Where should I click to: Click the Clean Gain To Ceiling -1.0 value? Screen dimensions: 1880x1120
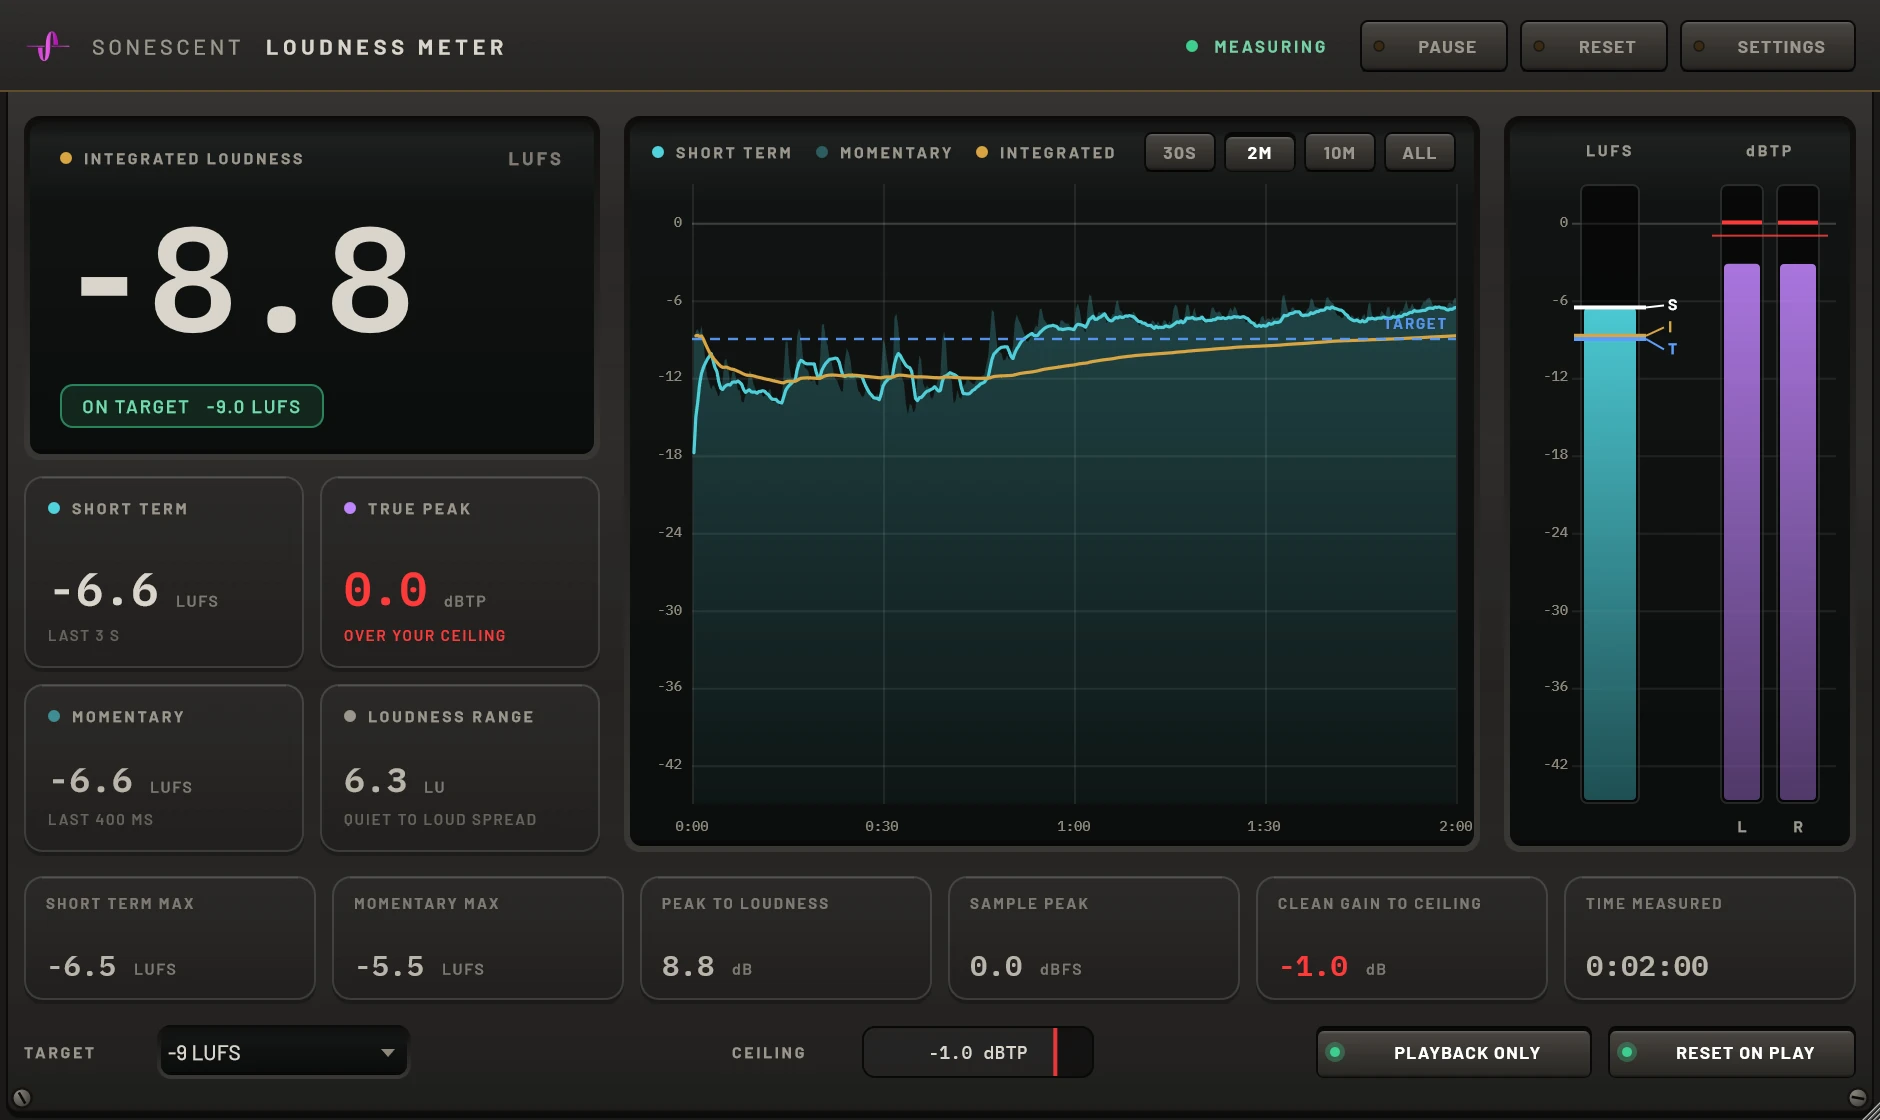(x=1314, y=967)
